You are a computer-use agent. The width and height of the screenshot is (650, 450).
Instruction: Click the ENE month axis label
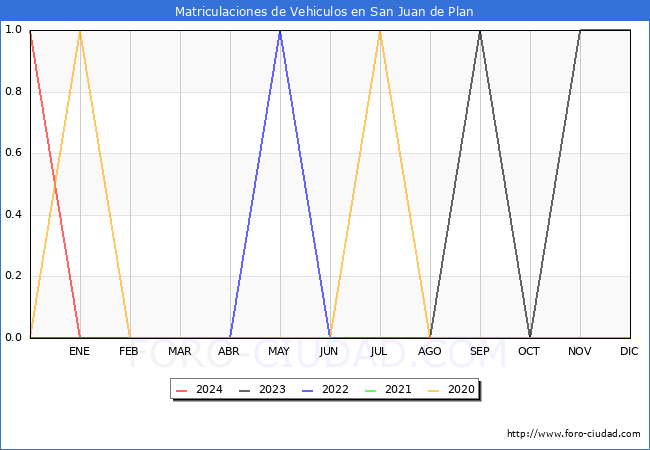coord(79,351)
